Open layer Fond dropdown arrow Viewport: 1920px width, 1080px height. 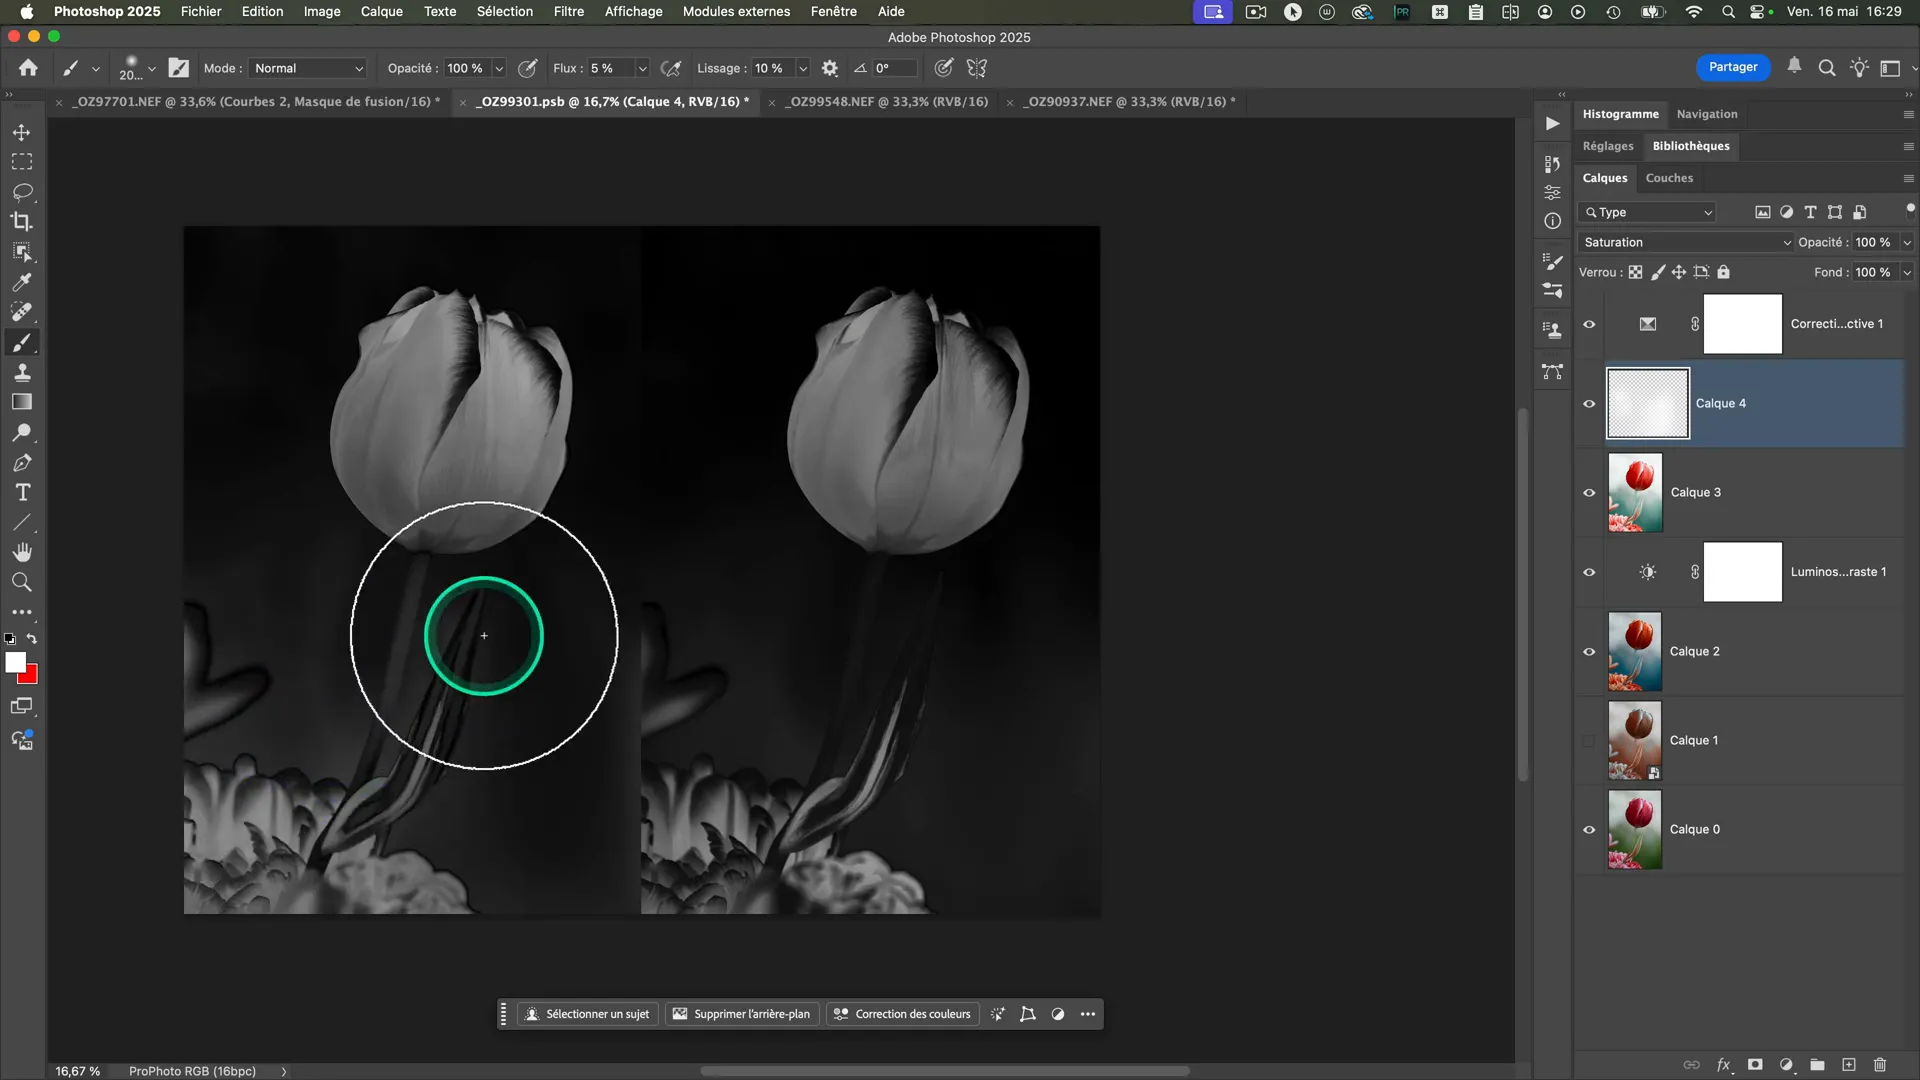[1906, 272]
